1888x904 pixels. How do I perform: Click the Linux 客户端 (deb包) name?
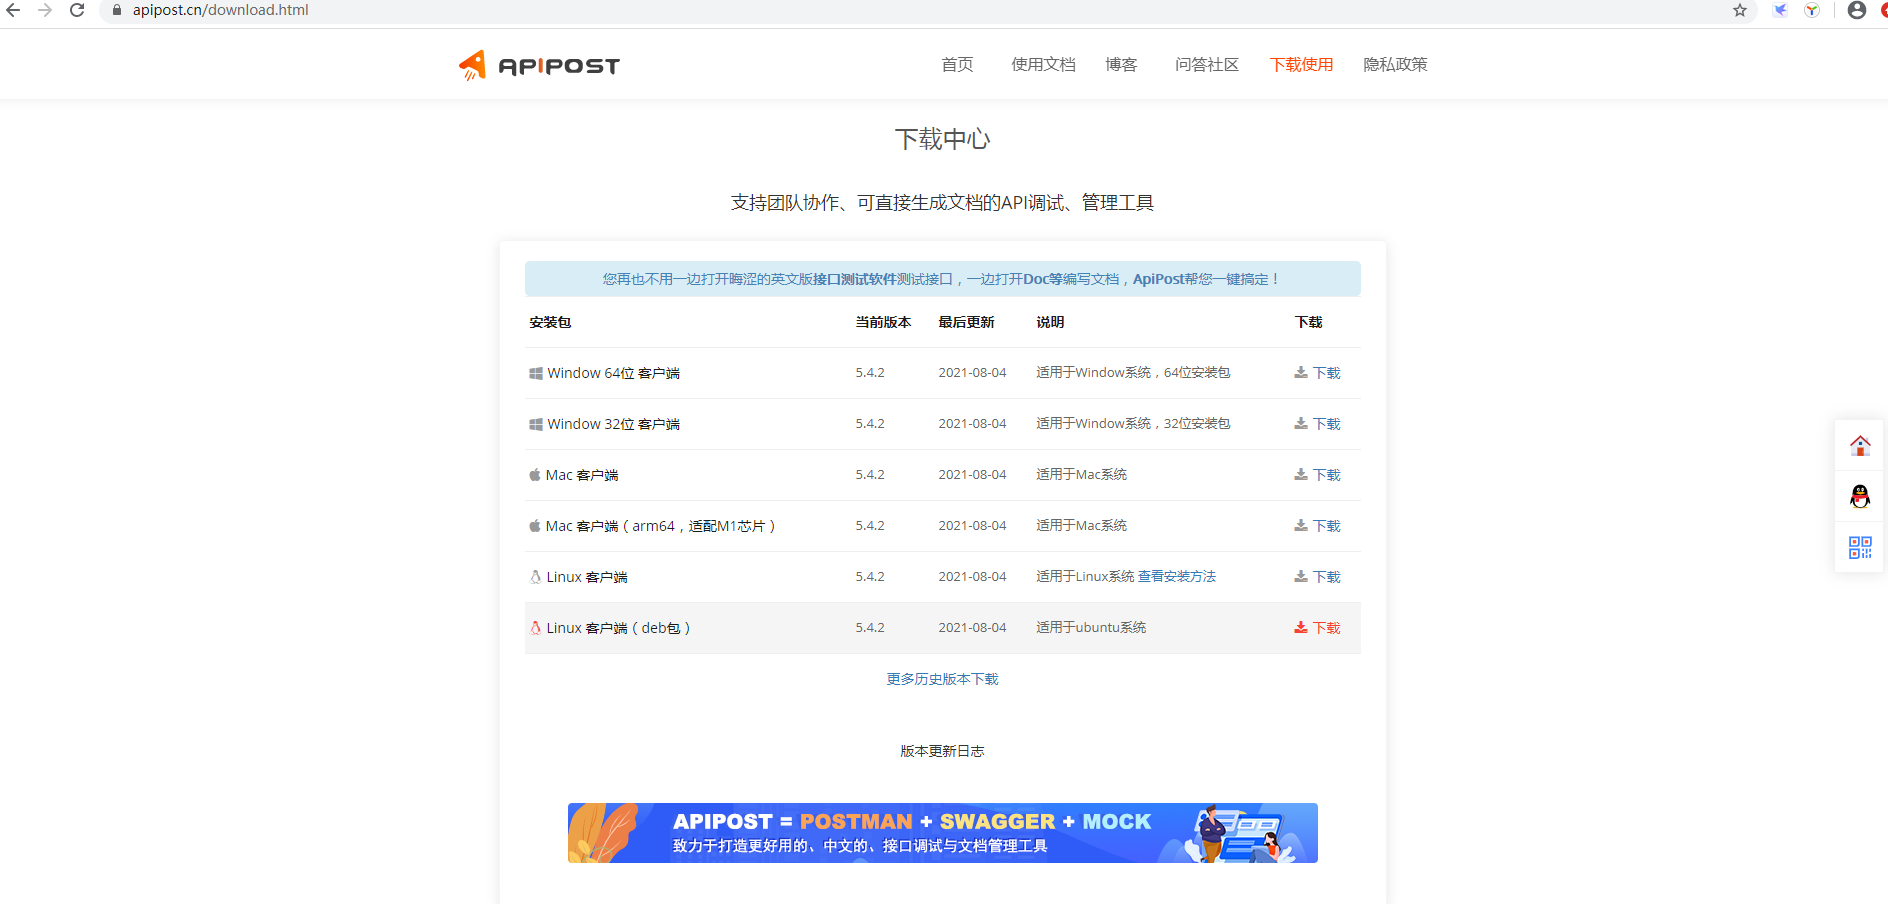pos(619,628)
